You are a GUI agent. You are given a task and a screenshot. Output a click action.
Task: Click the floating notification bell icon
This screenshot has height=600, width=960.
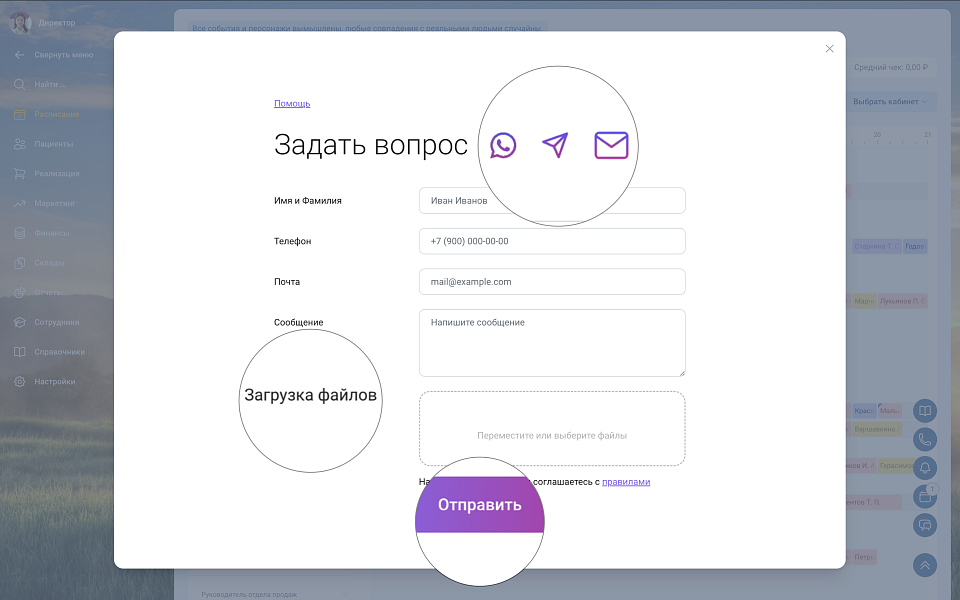coord(925,467)
